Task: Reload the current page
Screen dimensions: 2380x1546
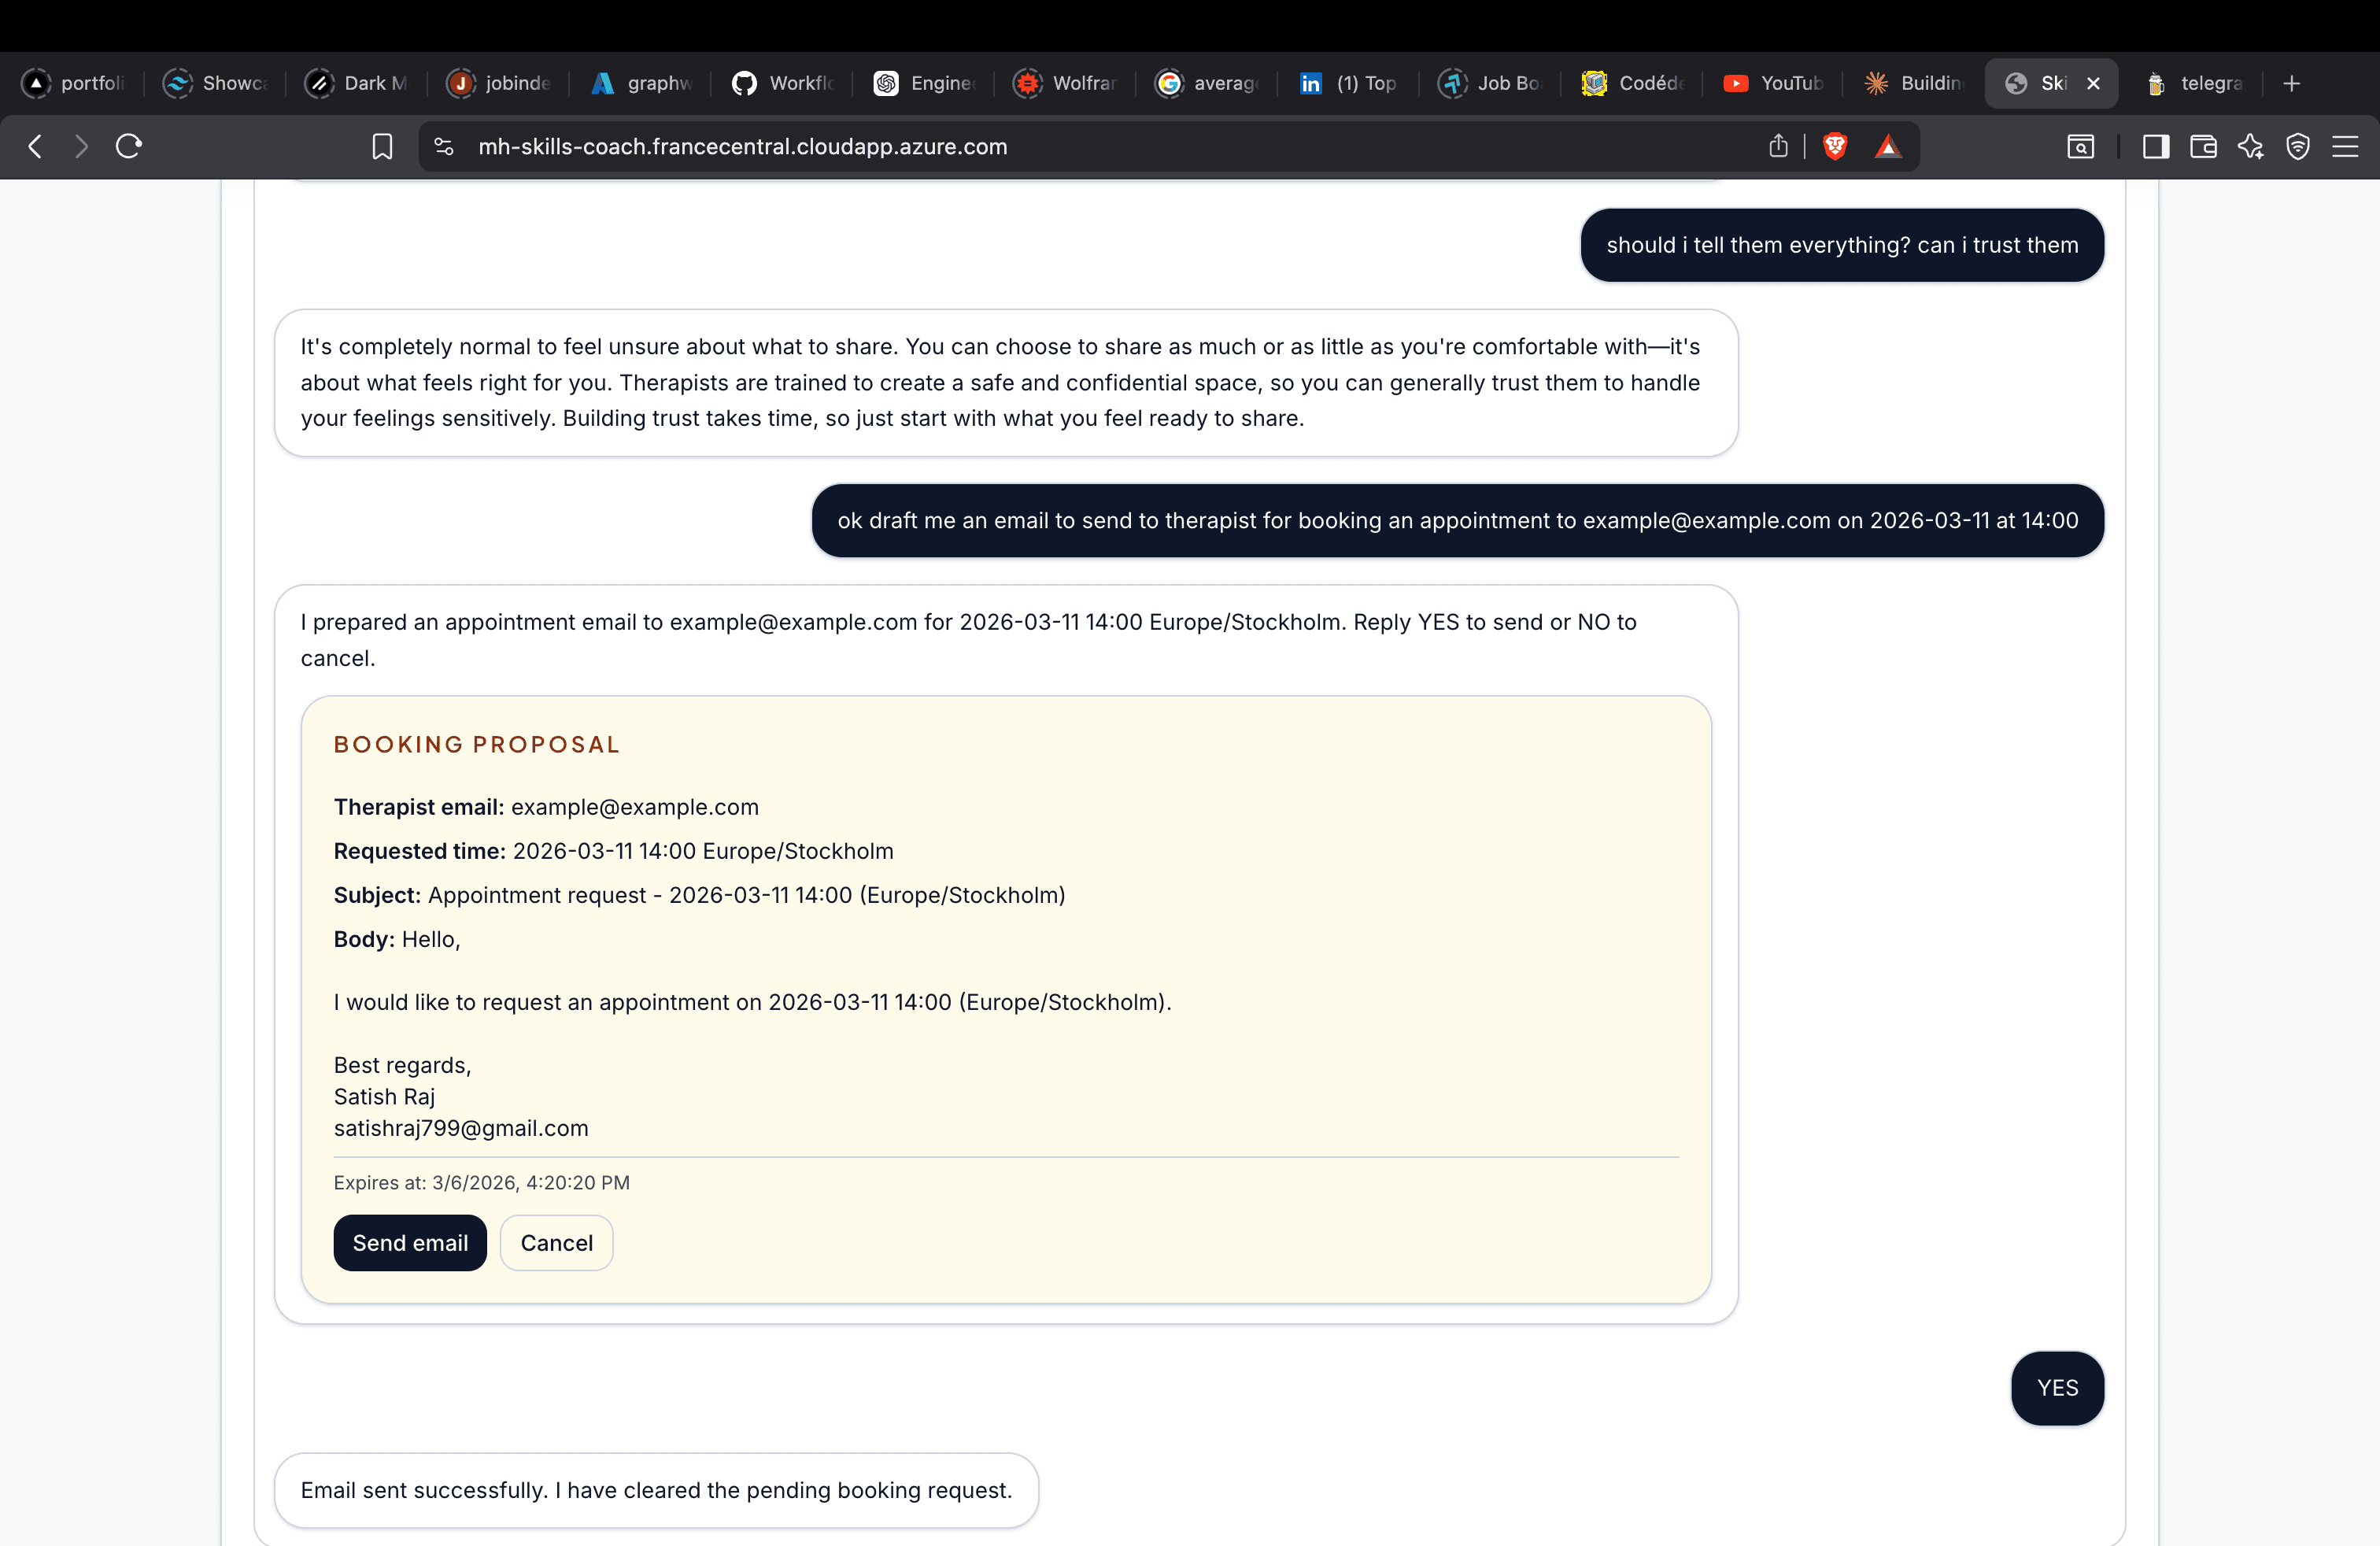Action: pos(128,146)
